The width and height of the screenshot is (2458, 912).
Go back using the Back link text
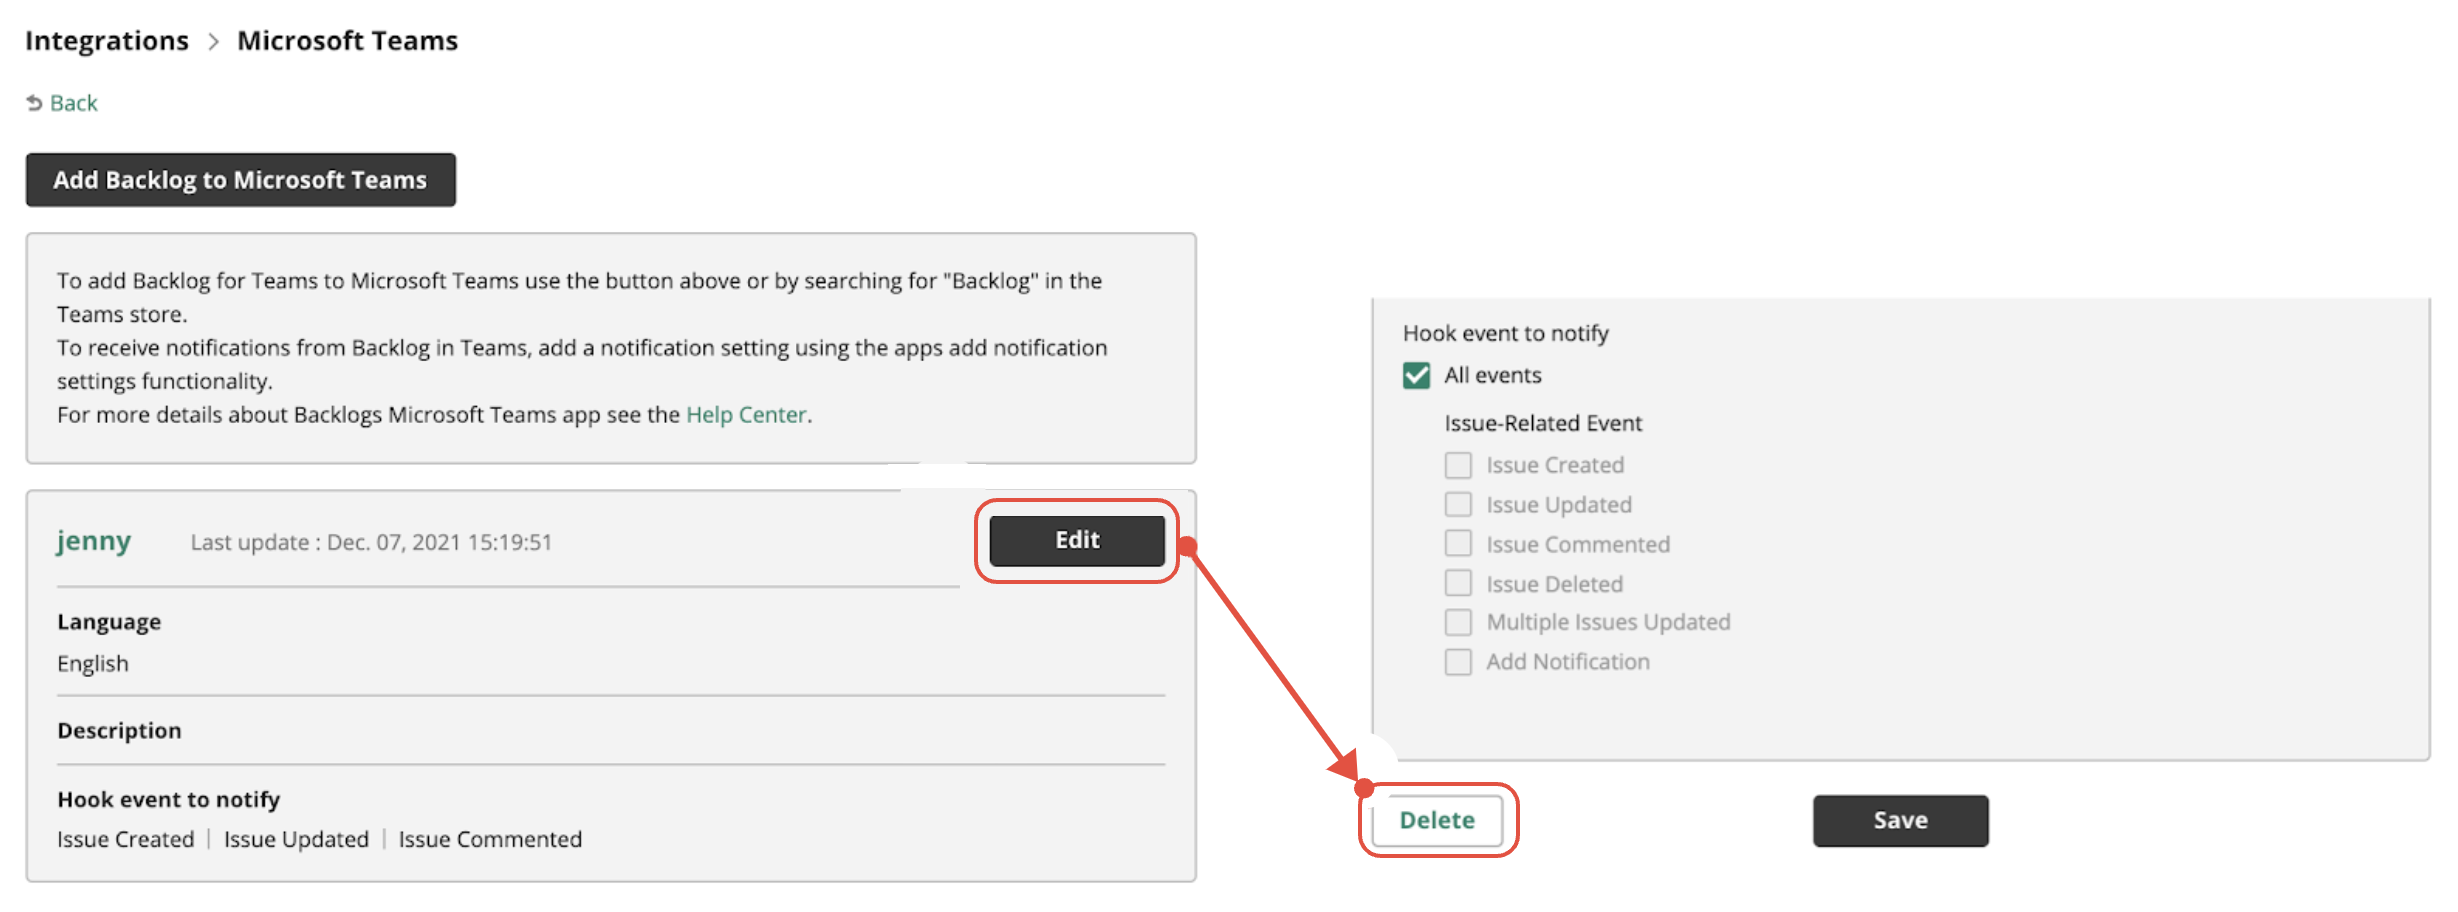[x=74, y=103]
